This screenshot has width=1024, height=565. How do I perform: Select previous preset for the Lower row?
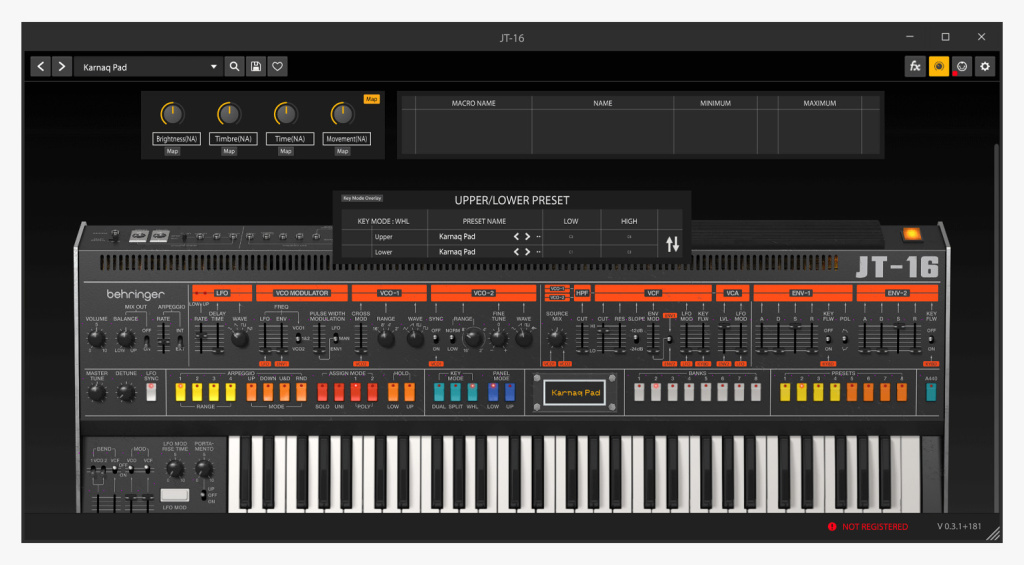coord(516,251)
